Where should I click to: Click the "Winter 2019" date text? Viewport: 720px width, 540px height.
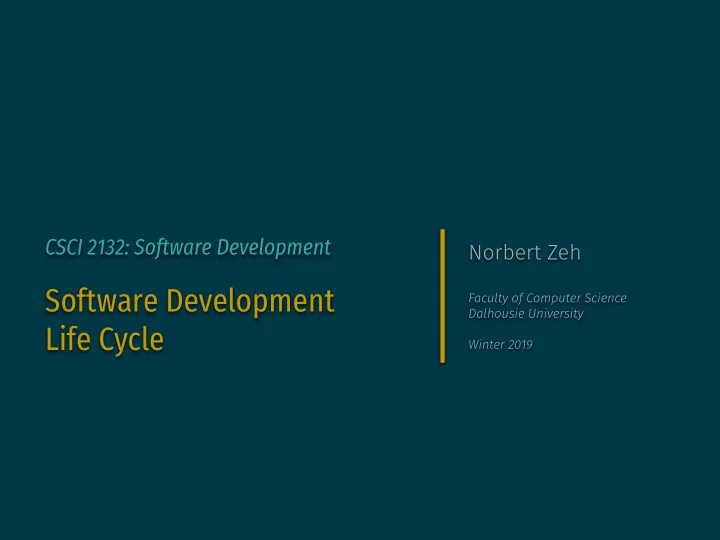click(500, 344)
